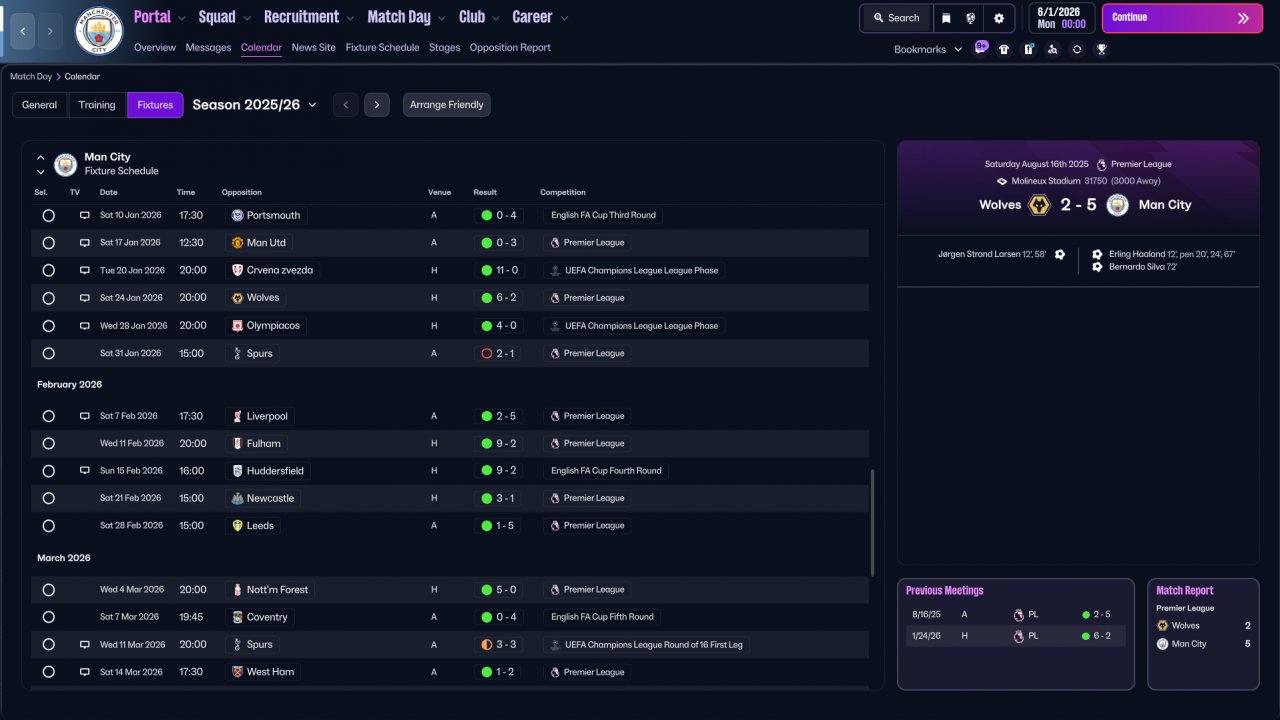This screenshot has width=1280, height=720.
Task: Select the Wolves 24 Jan fixture radio button
Action: click(48, 298)
